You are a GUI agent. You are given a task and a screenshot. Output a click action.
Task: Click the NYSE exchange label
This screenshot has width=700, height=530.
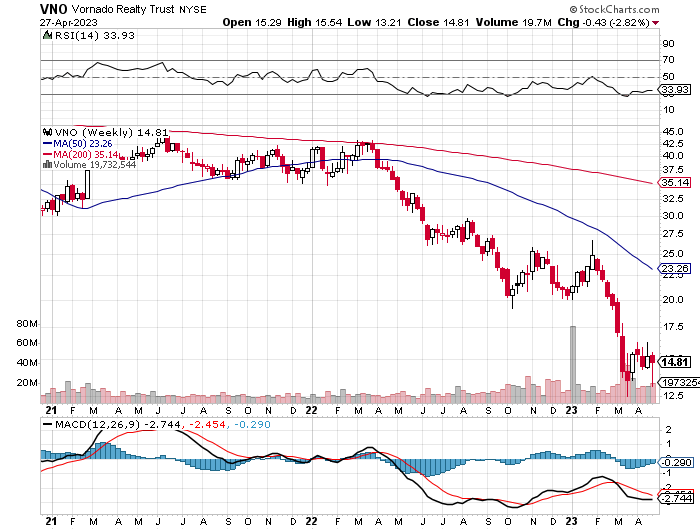[193, 10]
